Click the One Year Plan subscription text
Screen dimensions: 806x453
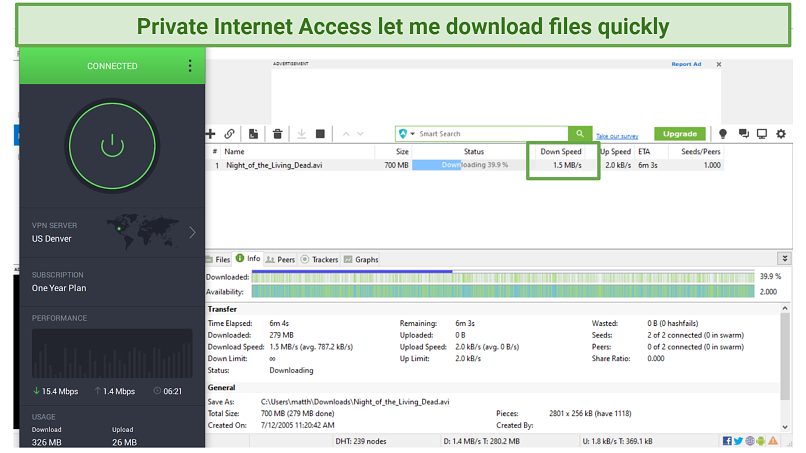coord(59,288)
